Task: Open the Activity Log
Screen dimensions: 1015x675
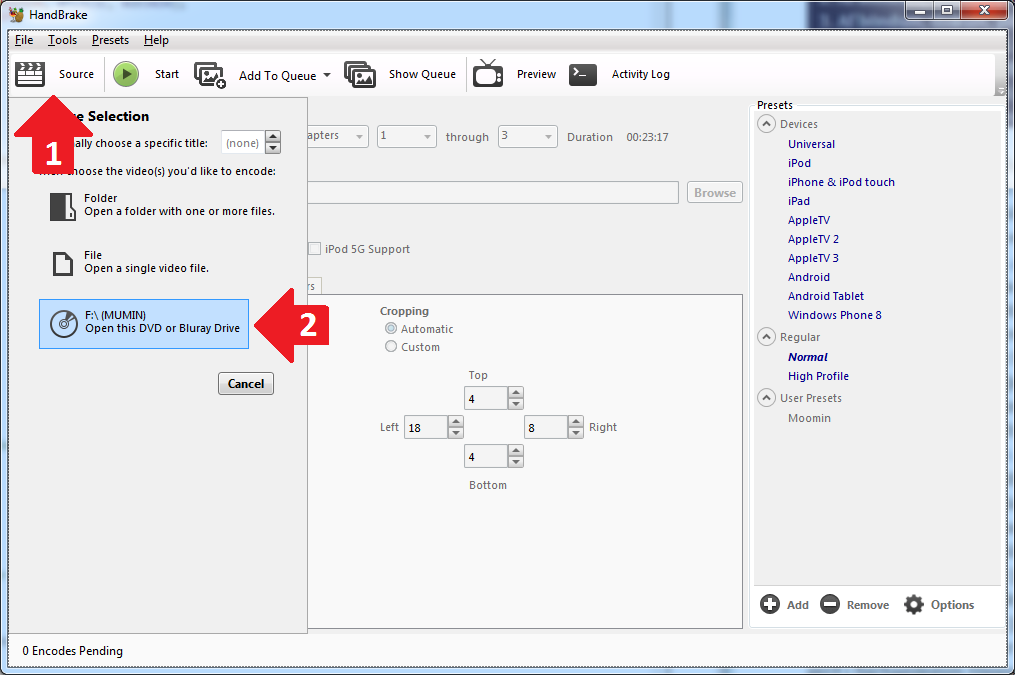Action: [x=641, y=74]
